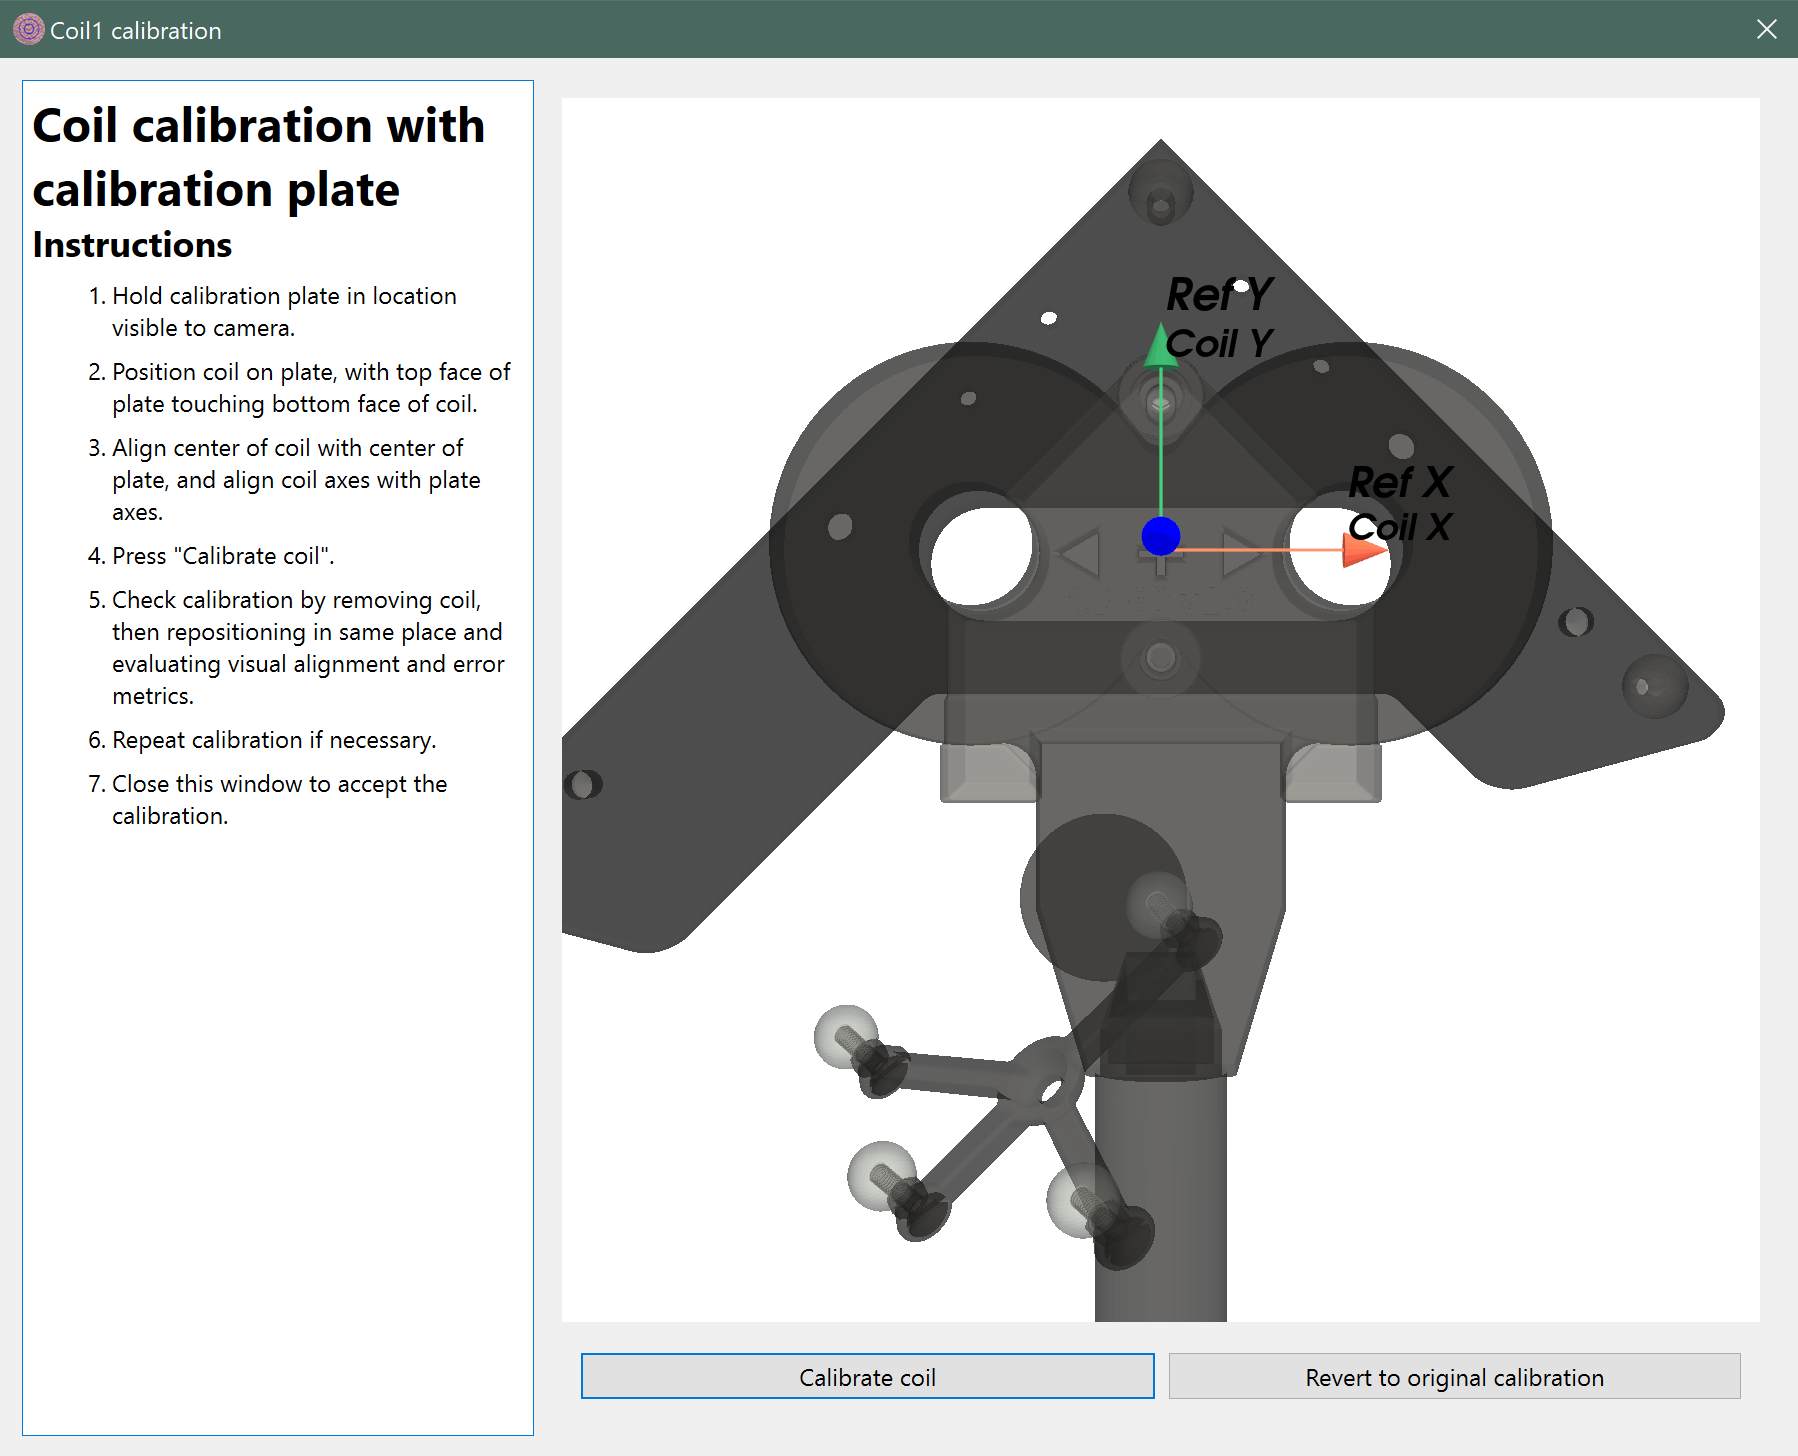
Task: Click the green Y axis arrowhead
Action: click(1160, 344)
